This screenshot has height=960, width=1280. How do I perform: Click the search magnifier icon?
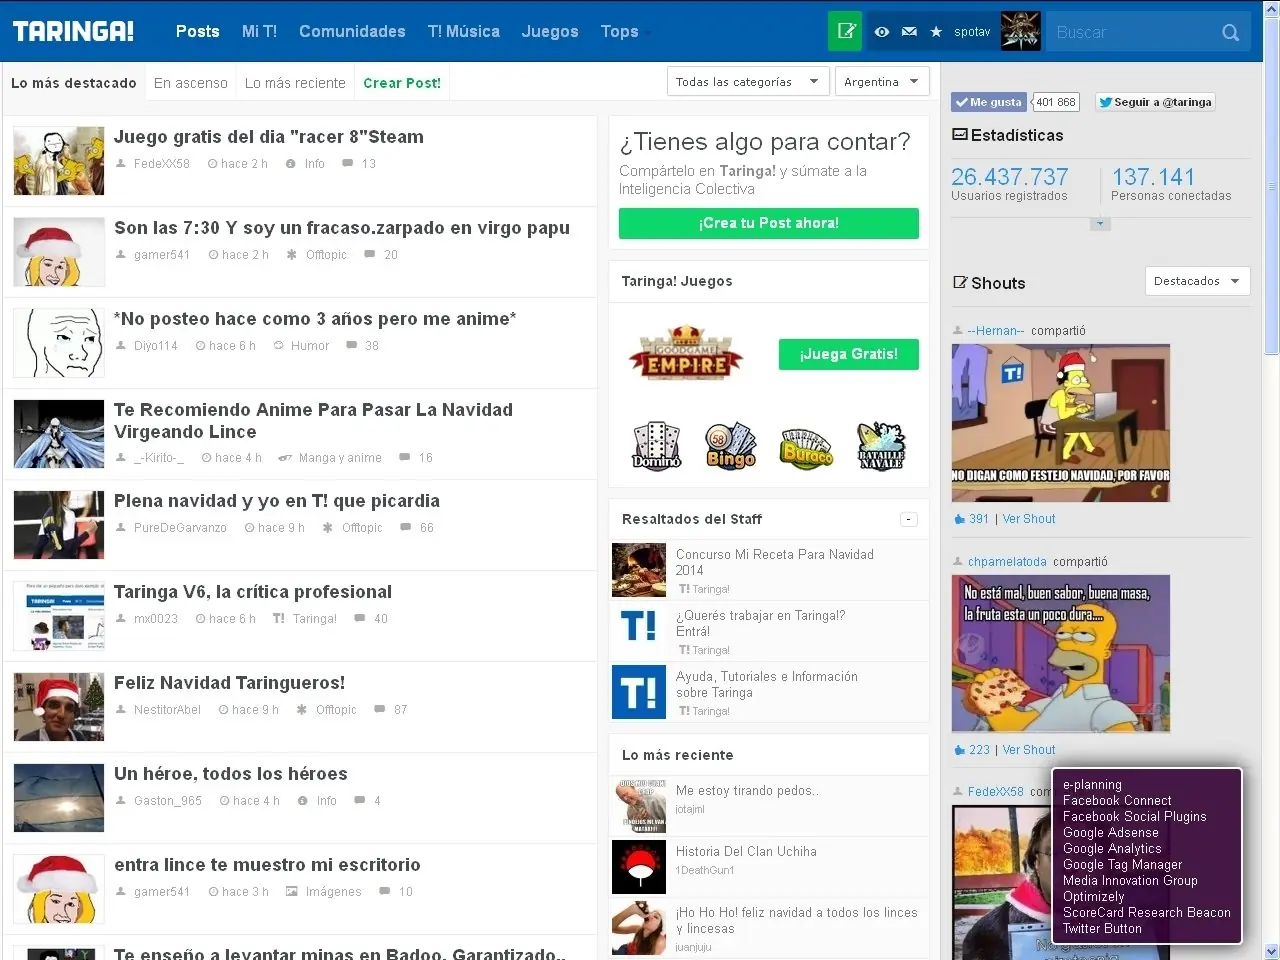1230,32
